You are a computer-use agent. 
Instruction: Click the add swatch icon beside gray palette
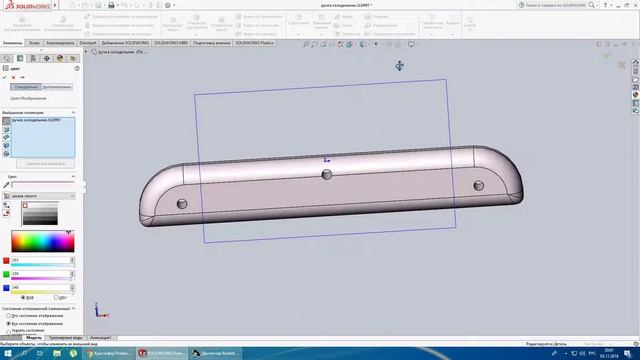point(6,206)
